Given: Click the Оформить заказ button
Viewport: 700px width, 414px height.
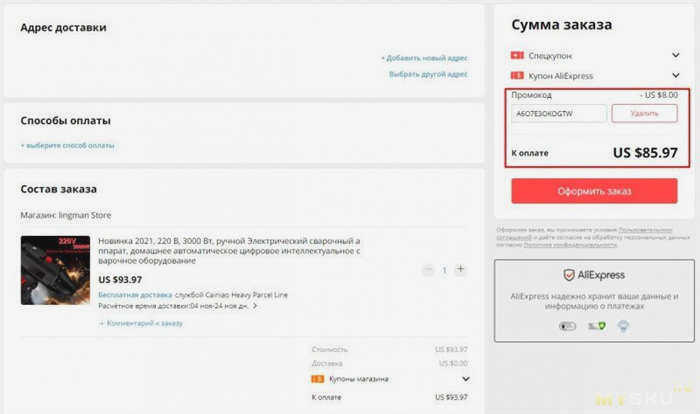Looking at the screenshot, I should [x=594, y=191].
